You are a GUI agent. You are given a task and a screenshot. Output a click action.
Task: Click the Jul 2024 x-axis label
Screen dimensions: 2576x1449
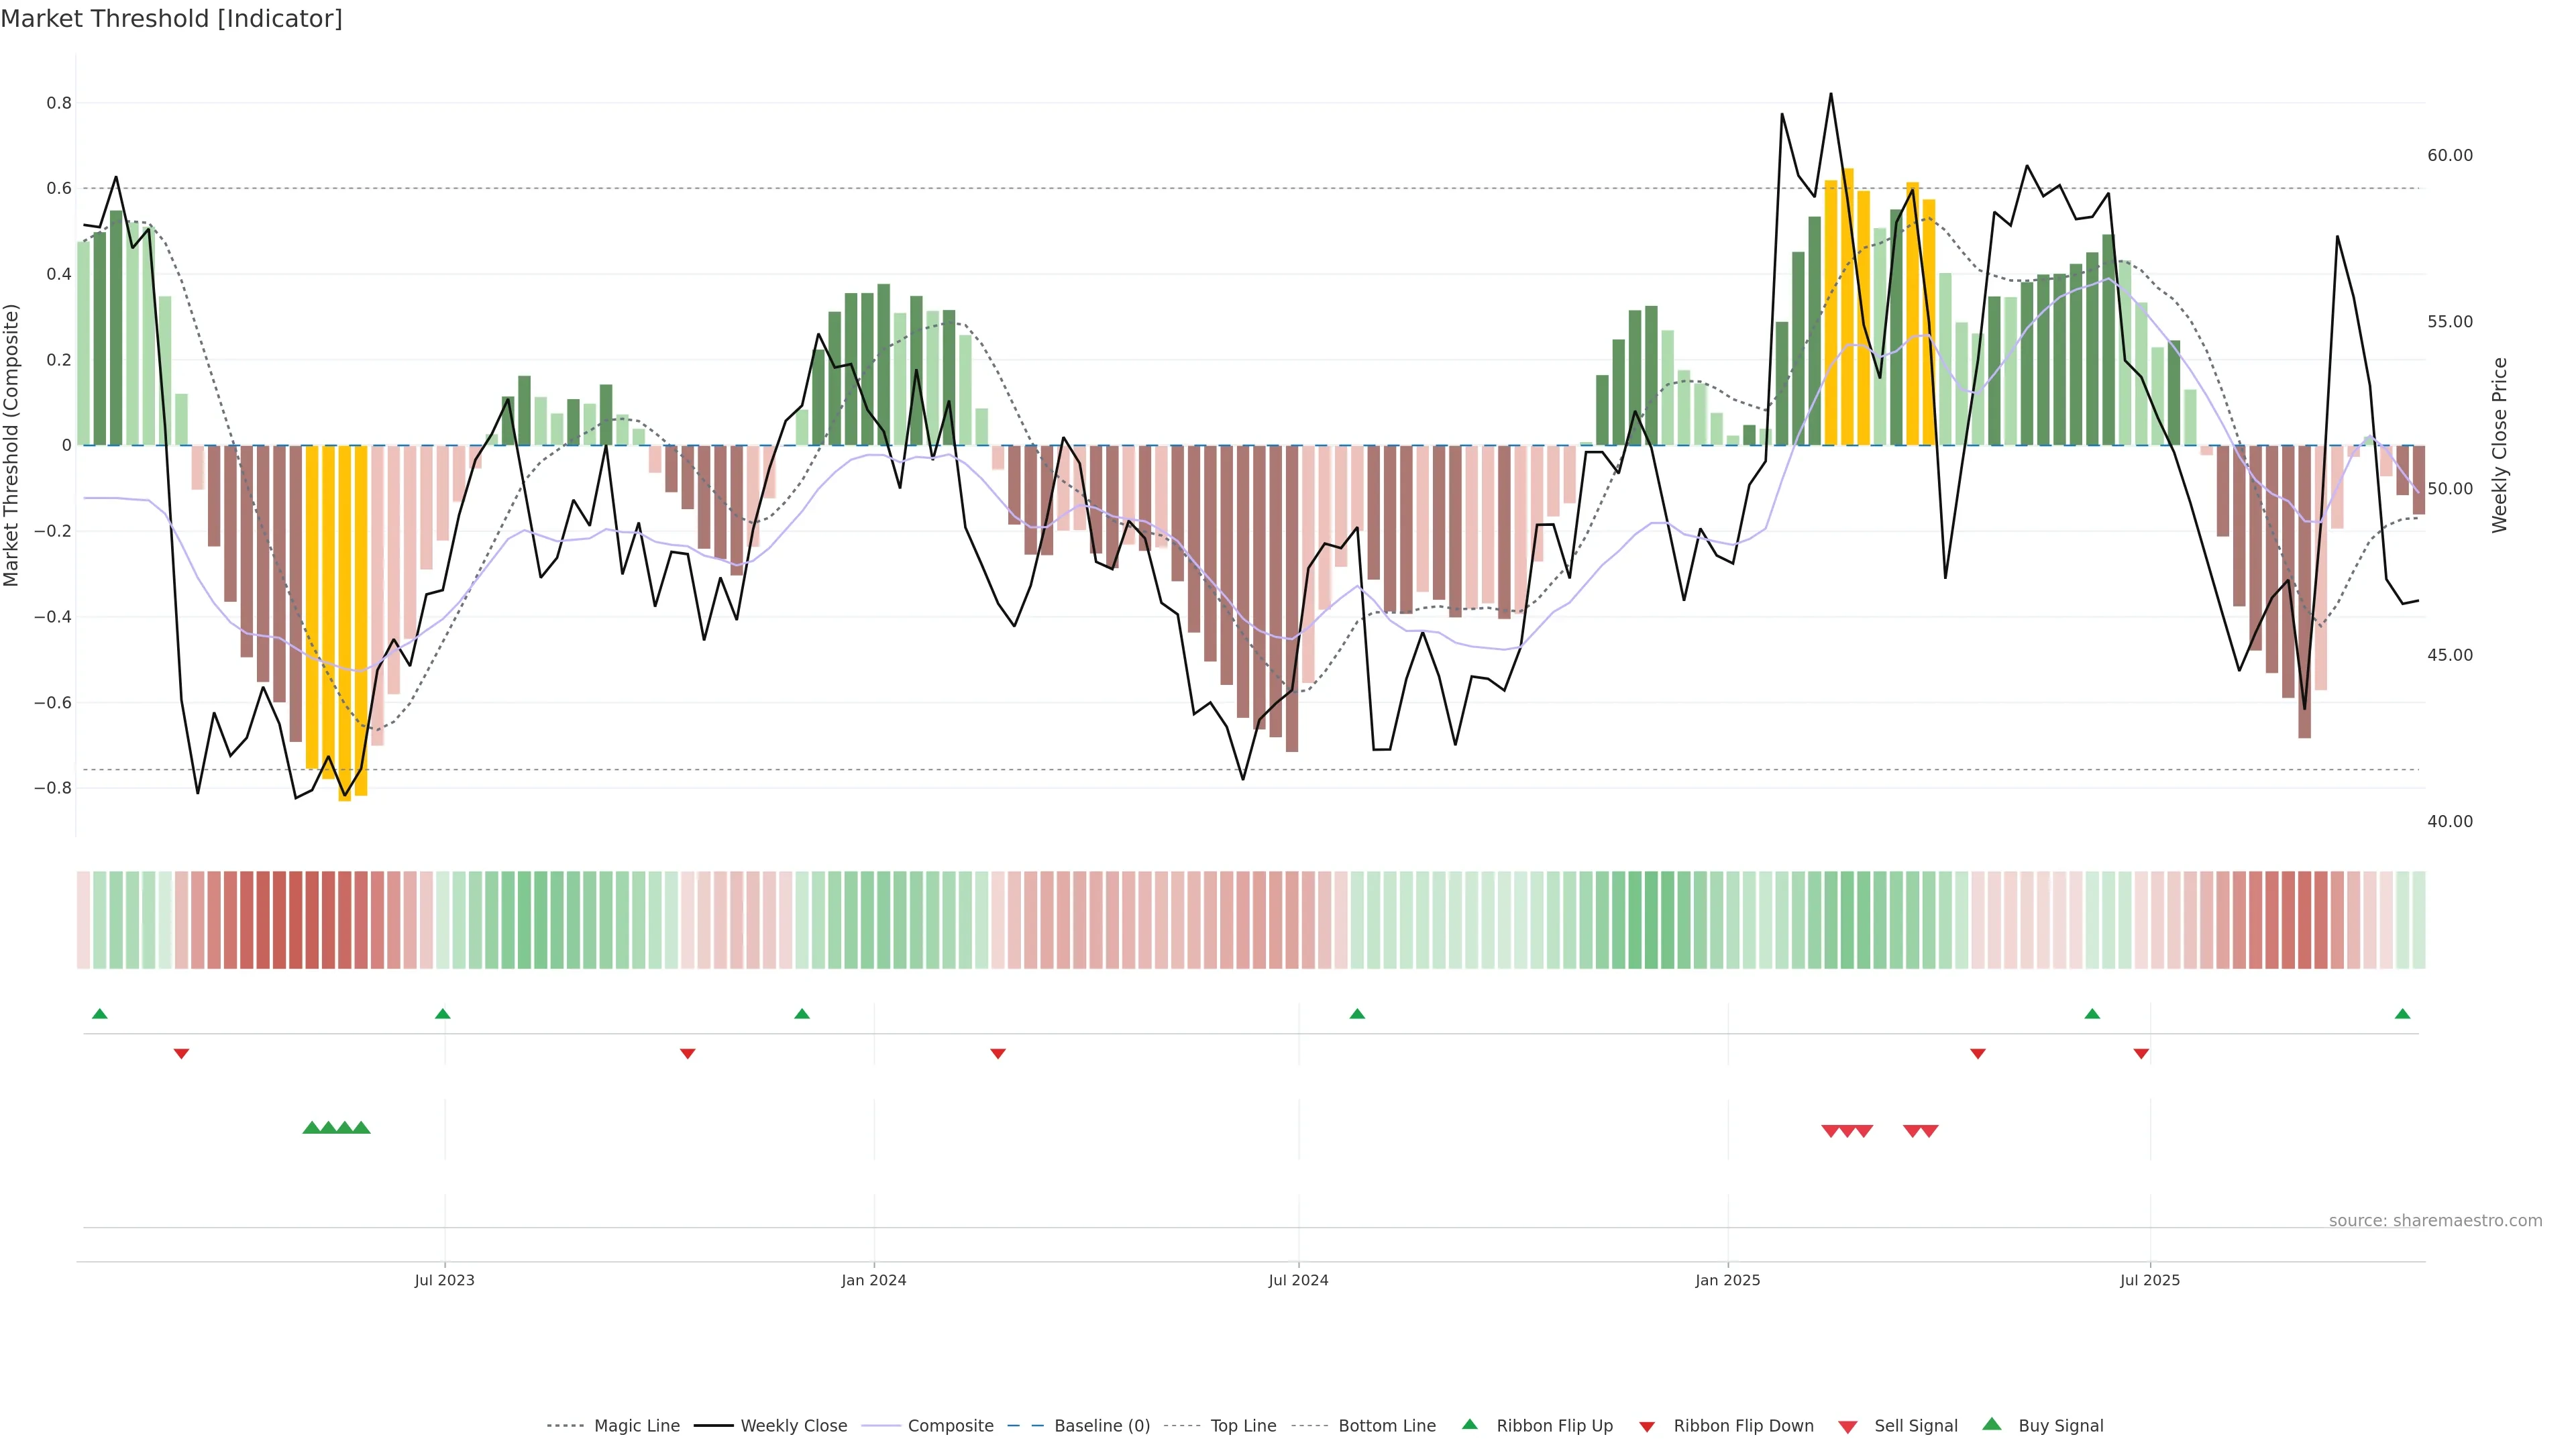click(x=1298, y=1280)
